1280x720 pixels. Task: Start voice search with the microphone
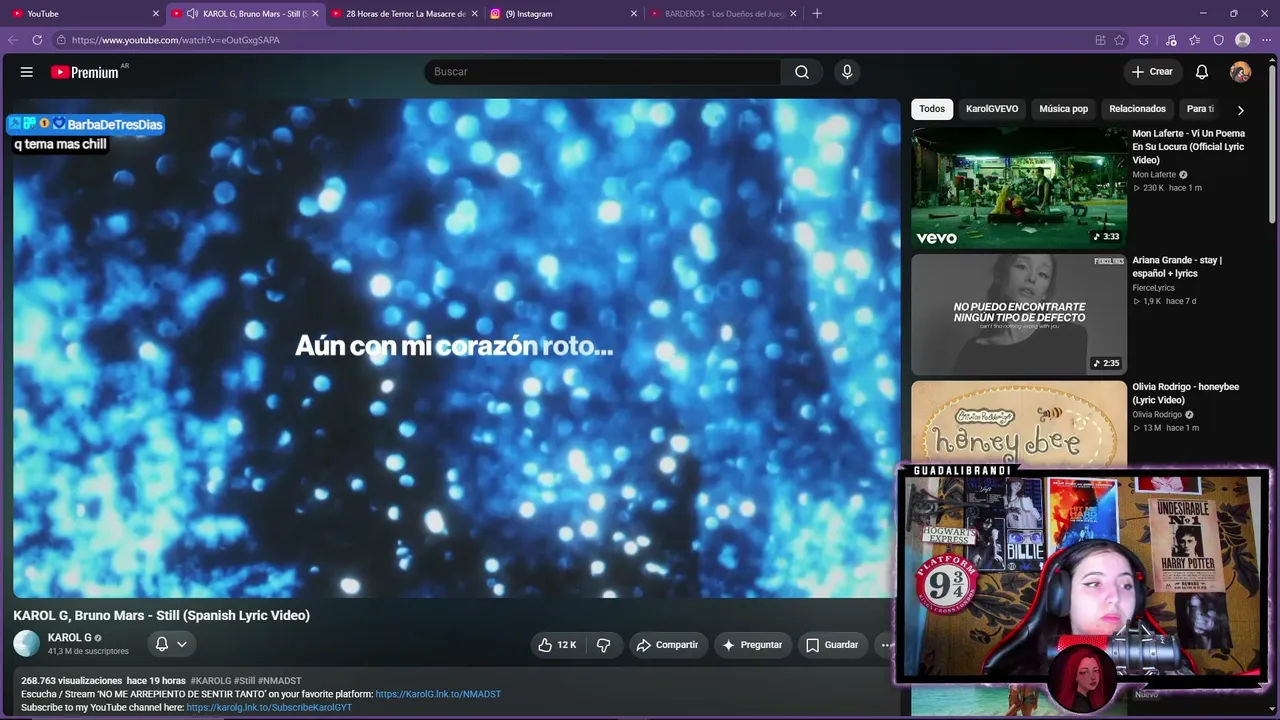click(x=847, y=72)
